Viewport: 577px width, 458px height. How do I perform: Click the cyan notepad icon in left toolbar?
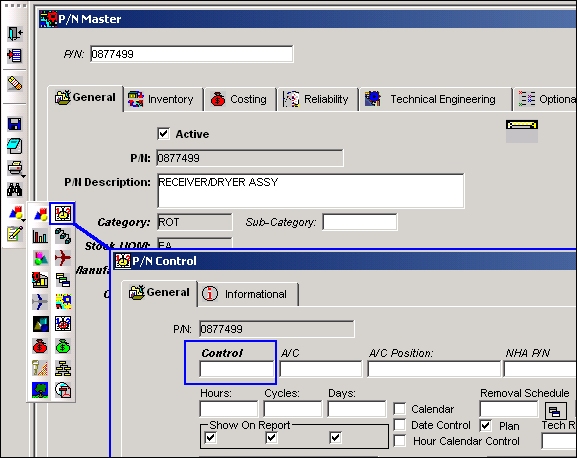(15, 146)
